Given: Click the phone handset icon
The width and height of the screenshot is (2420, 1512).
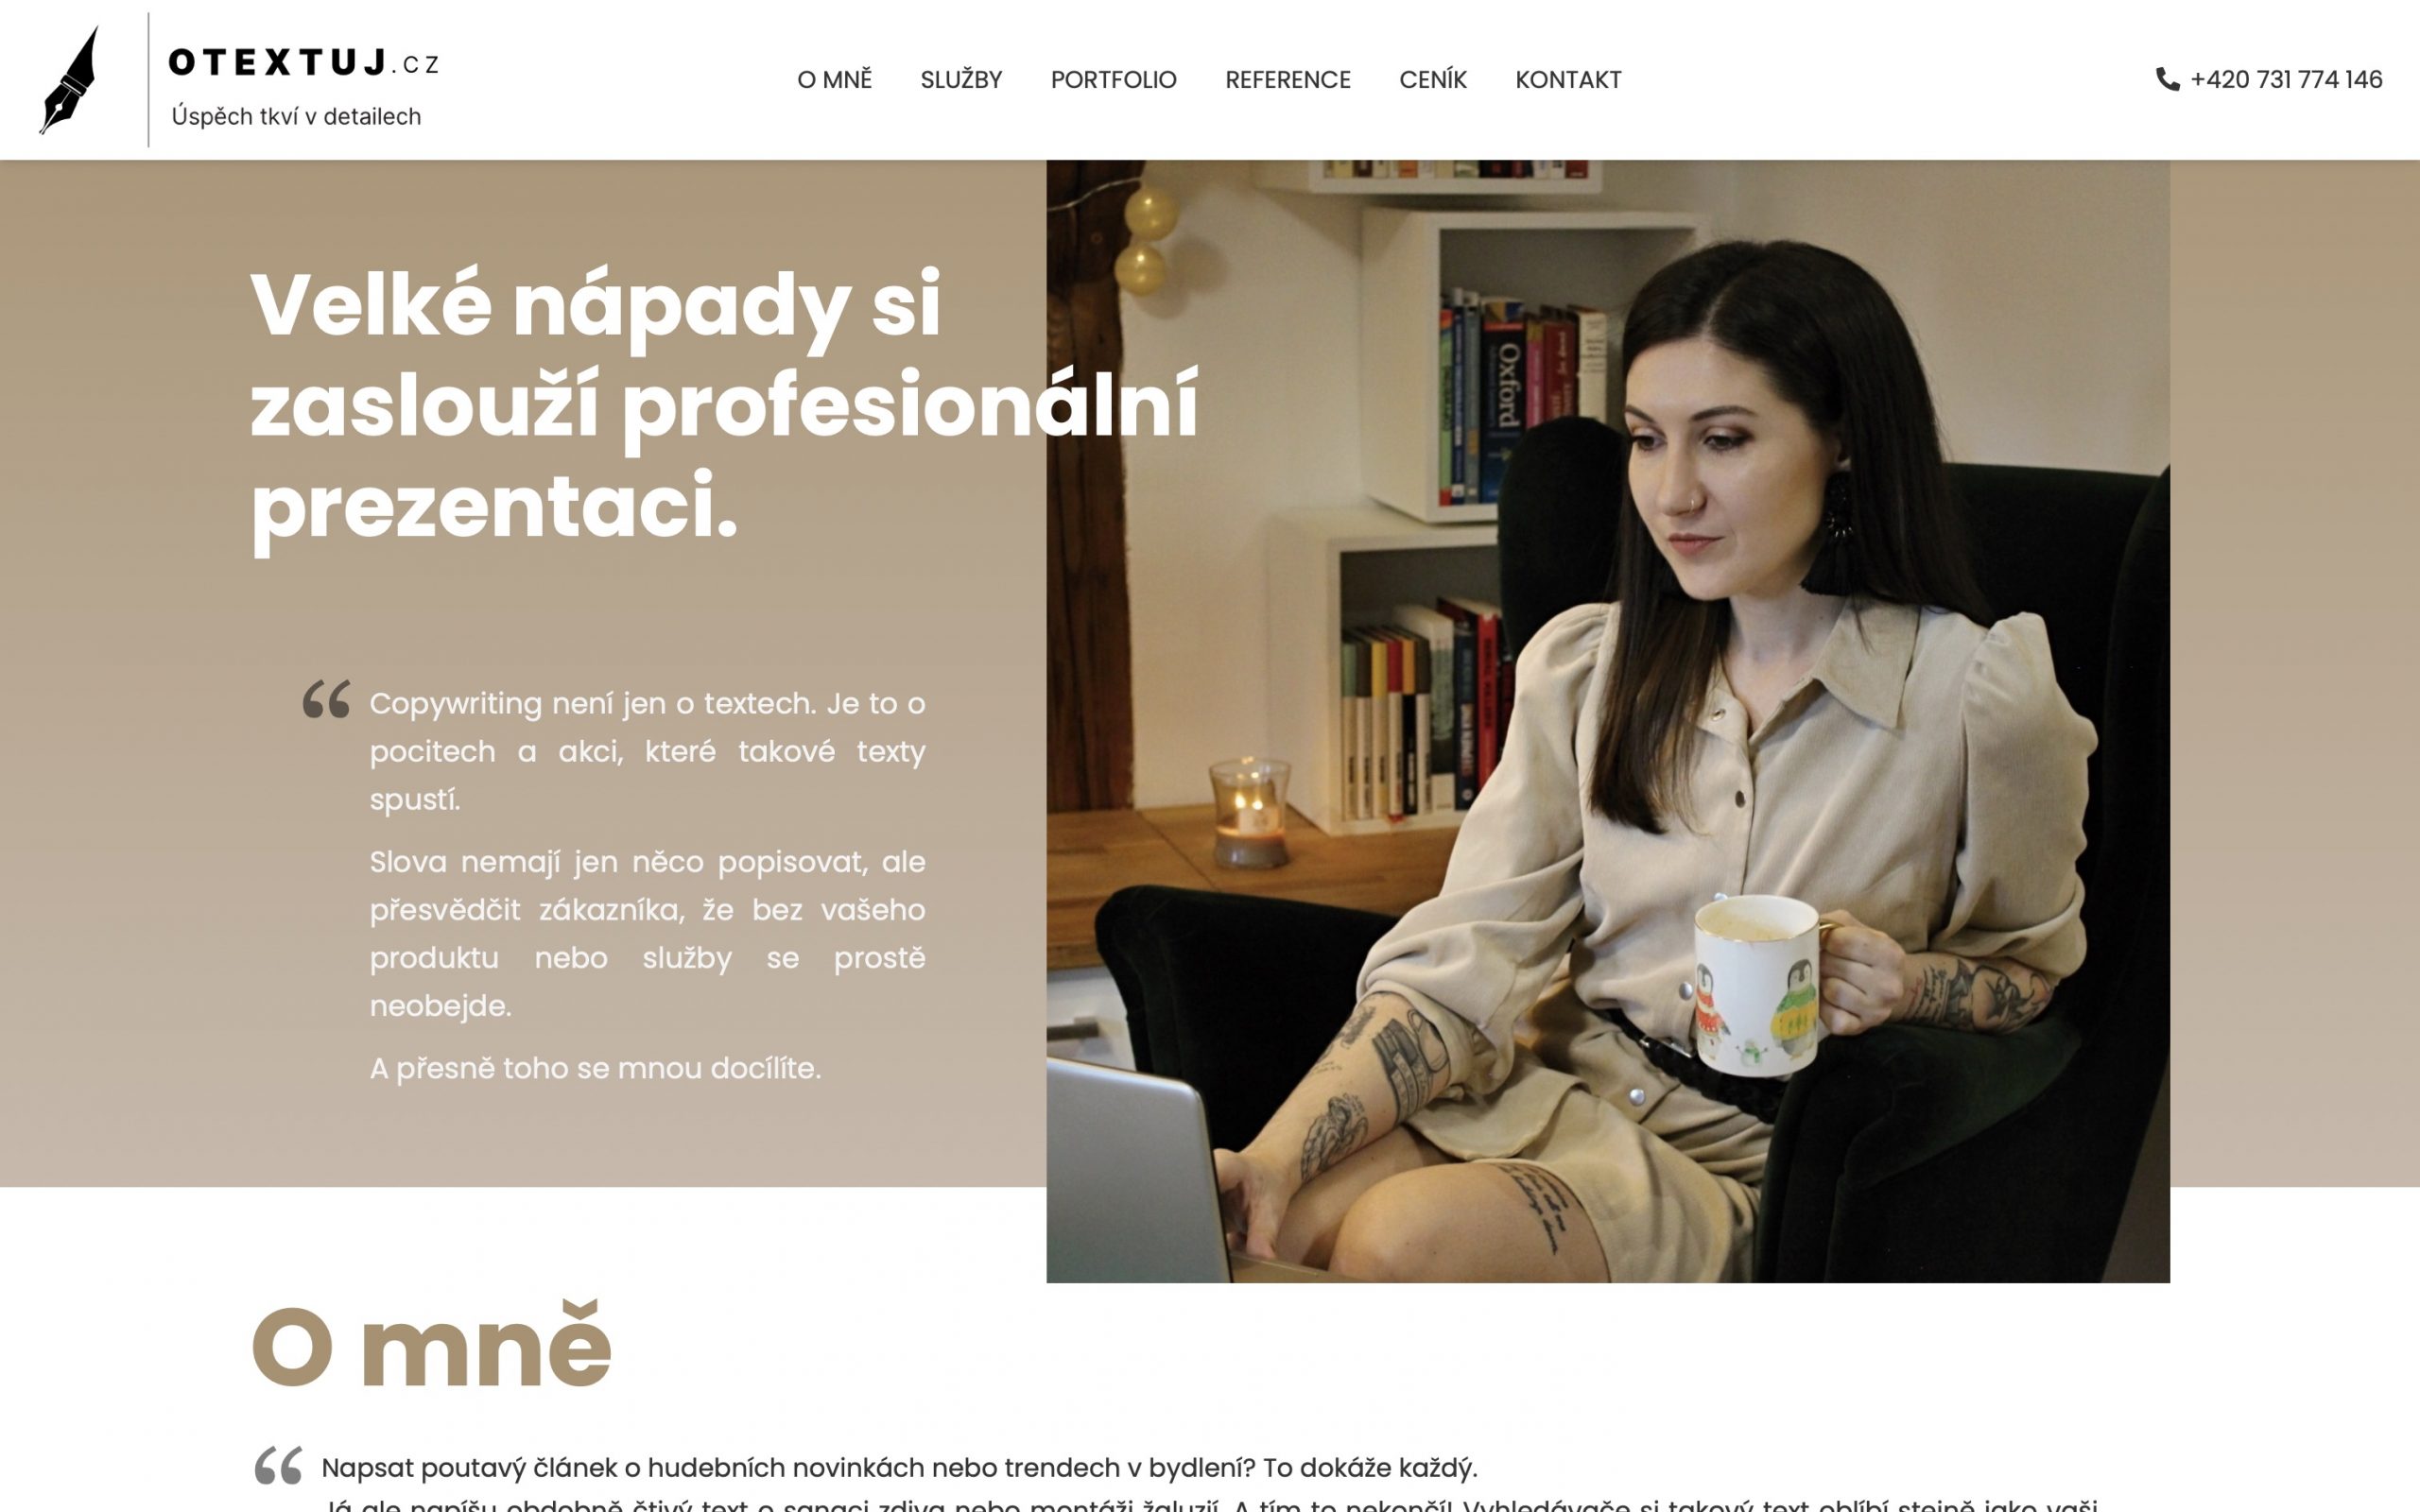Looking at the screenshot, I should coord(2167,79).
